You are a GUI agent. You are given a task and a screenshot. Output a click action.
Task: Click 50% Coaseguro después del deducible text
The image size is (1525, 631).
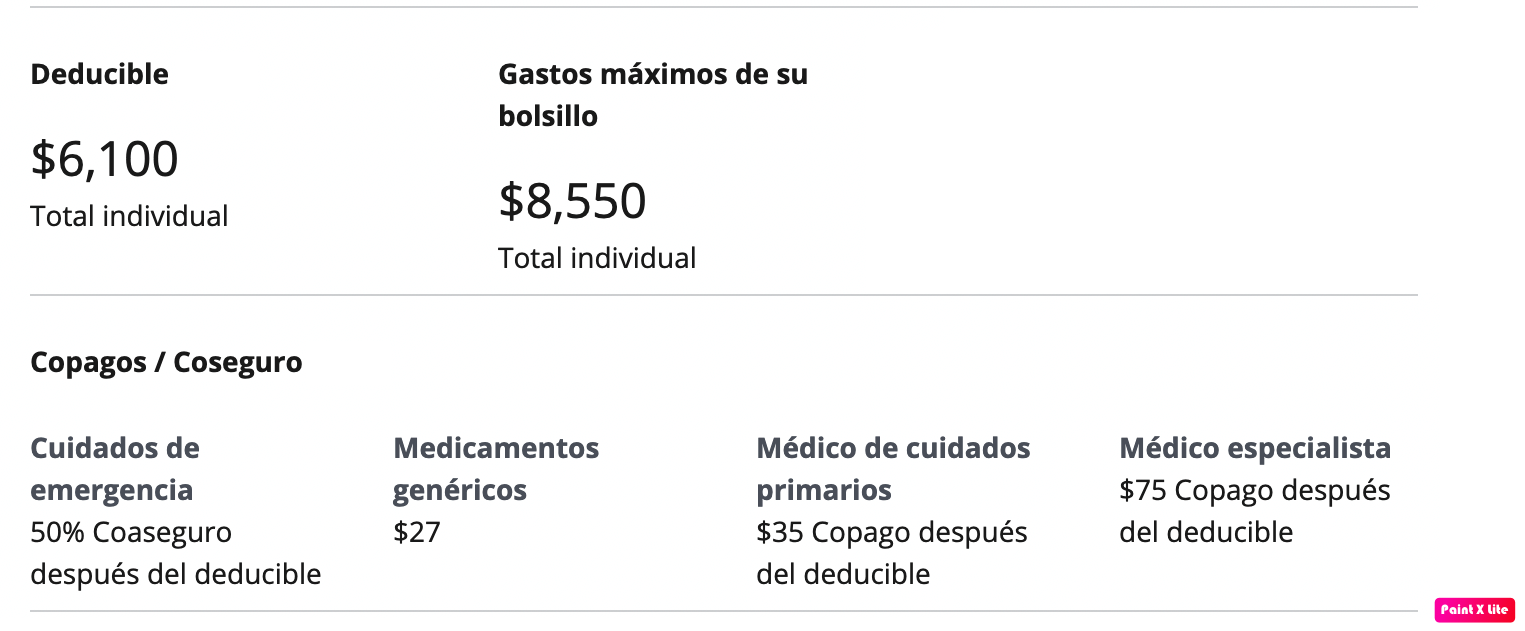point(176,553)
